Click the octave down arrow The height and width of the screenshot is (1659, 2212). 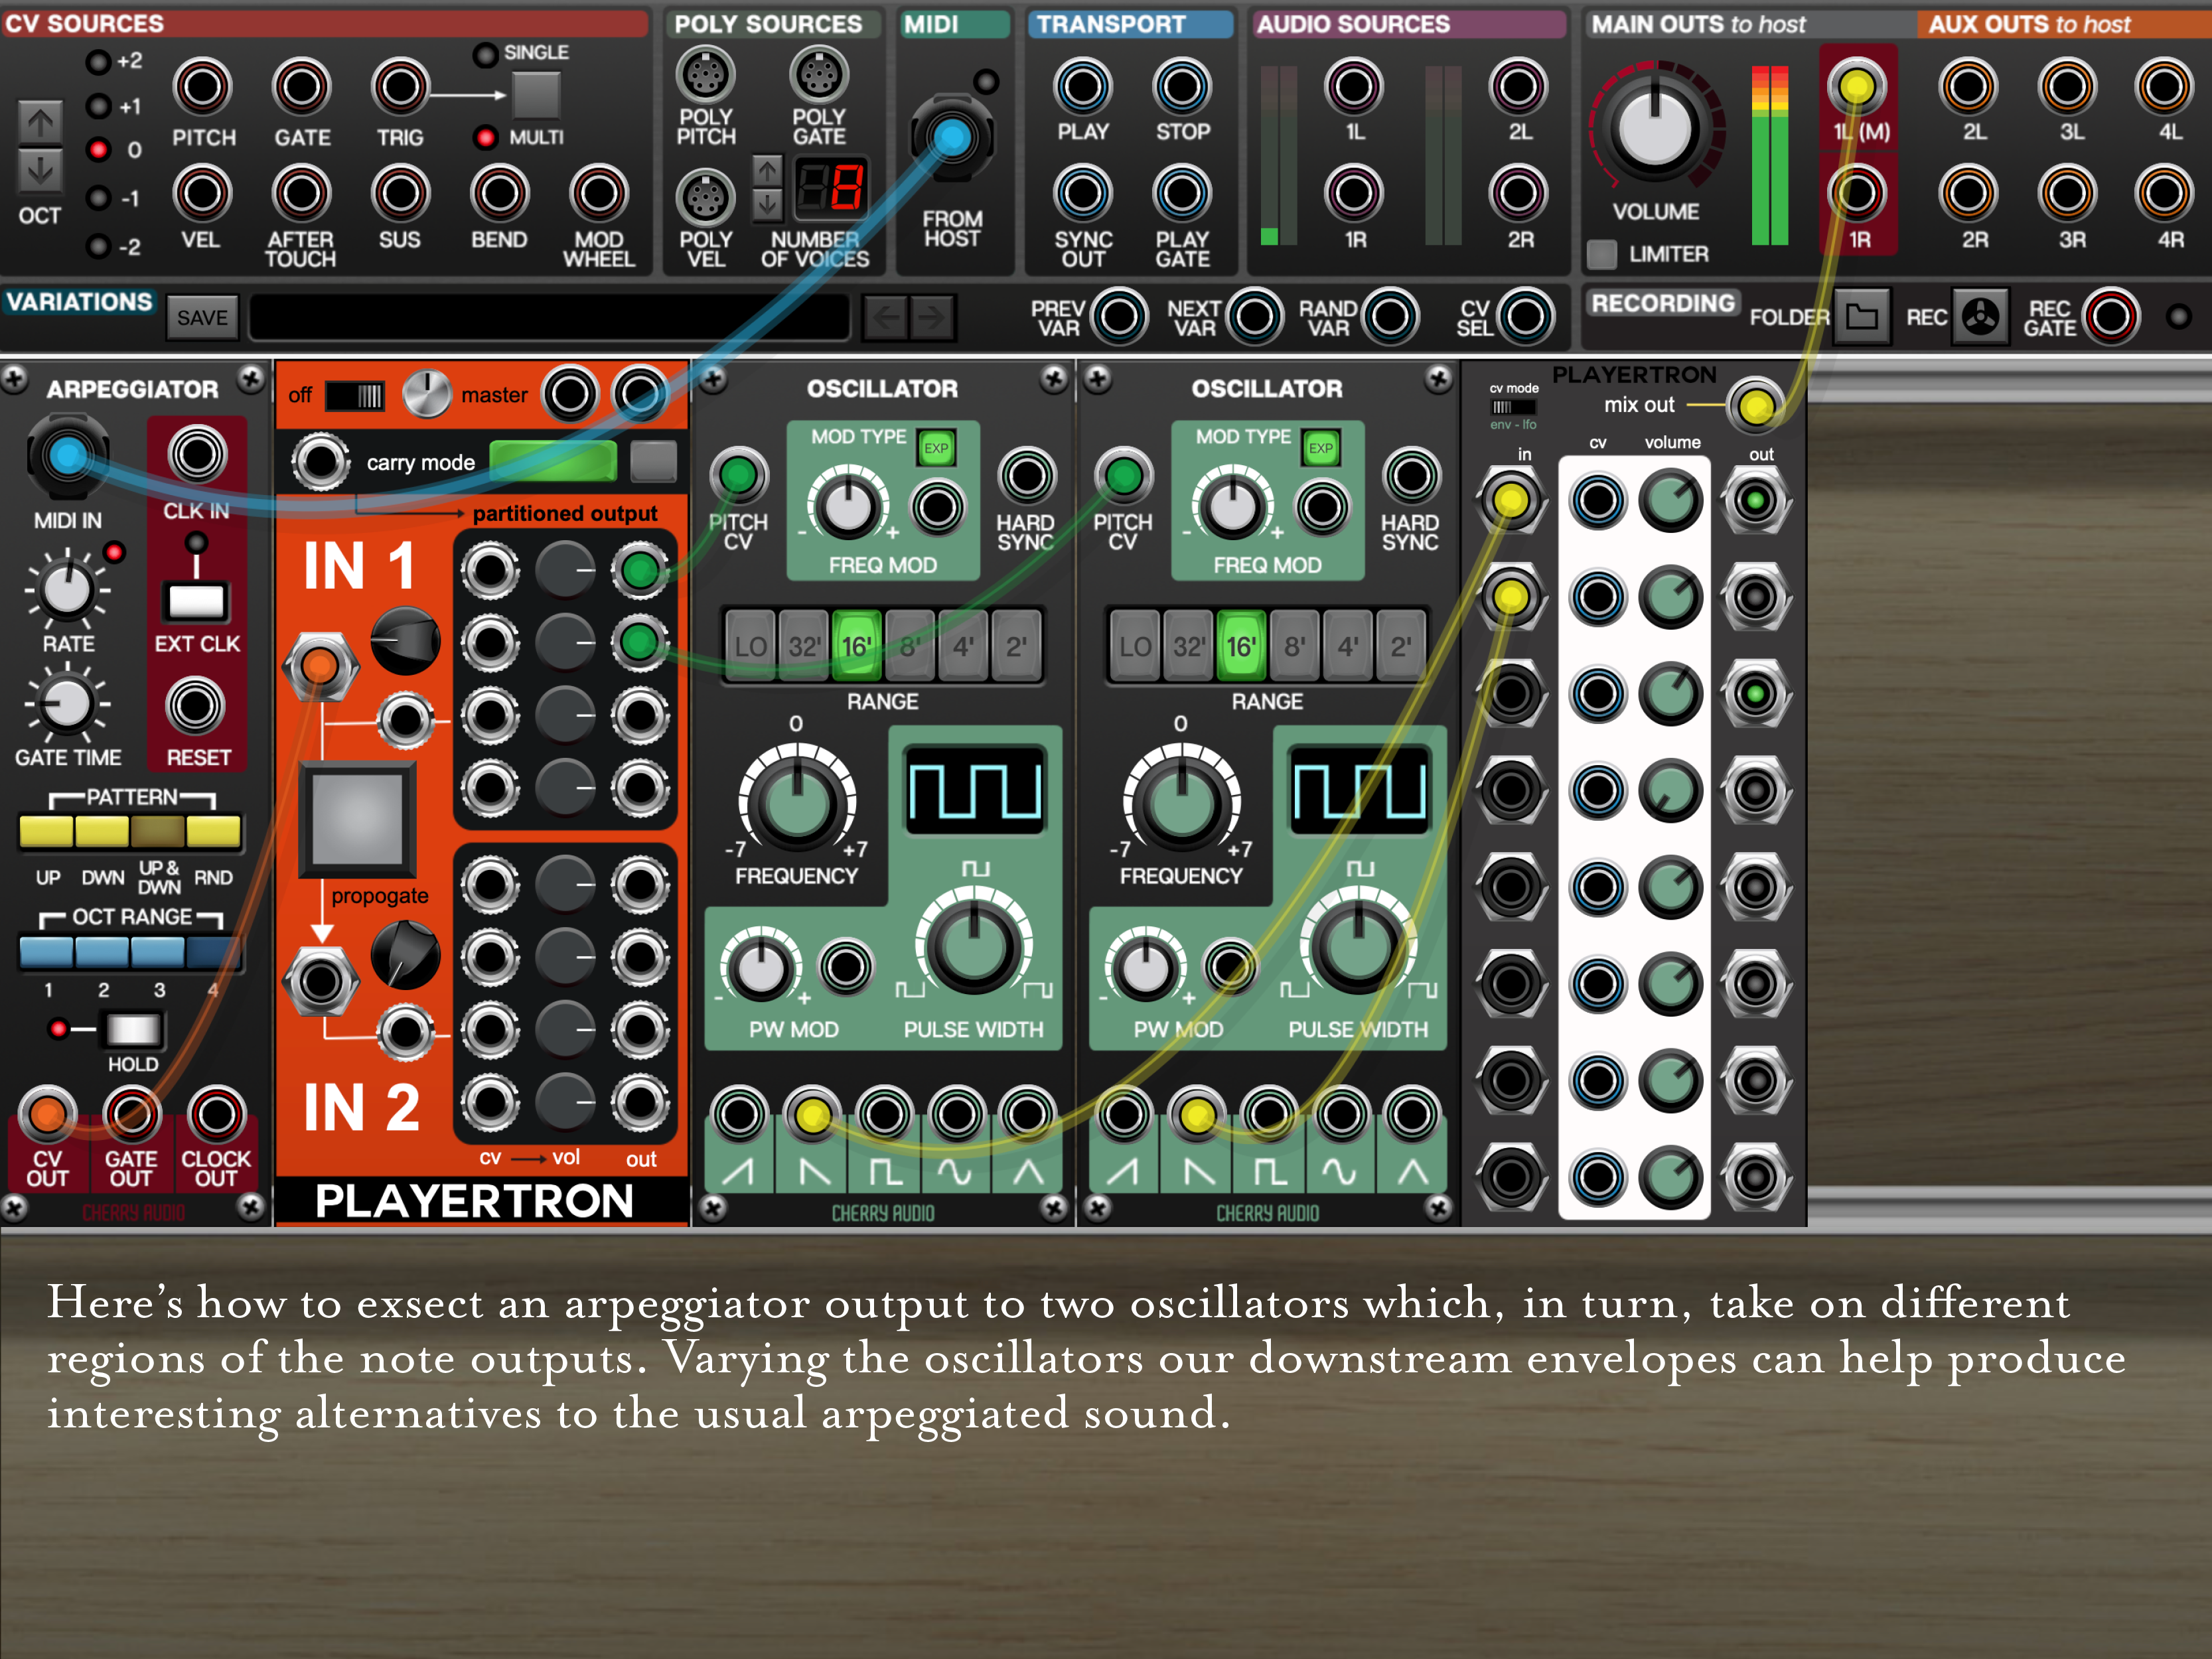40,170
